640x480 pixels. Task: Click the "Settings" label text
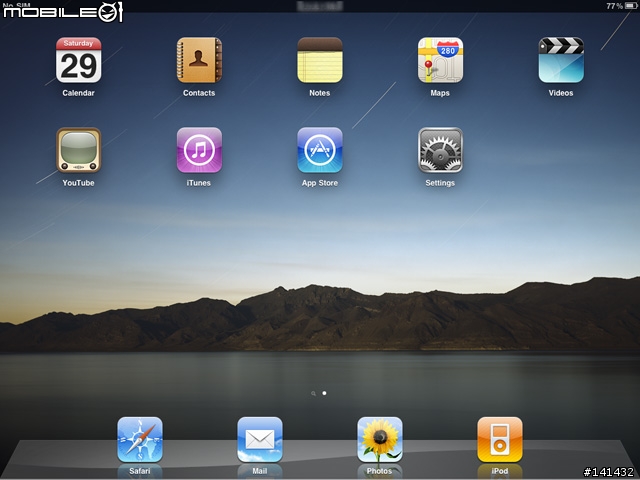[440, 183]
